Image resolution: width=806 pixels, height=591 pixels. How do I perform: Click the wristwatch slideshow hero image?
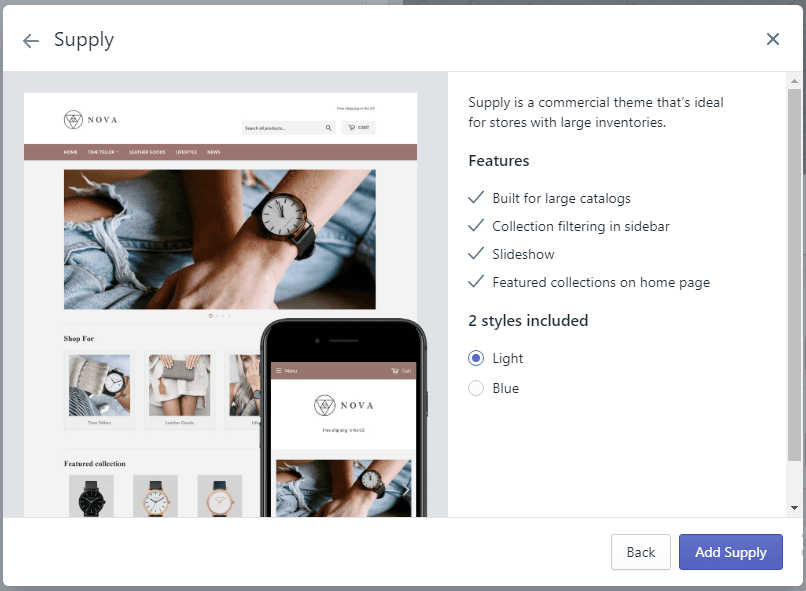tap(219, 239)
